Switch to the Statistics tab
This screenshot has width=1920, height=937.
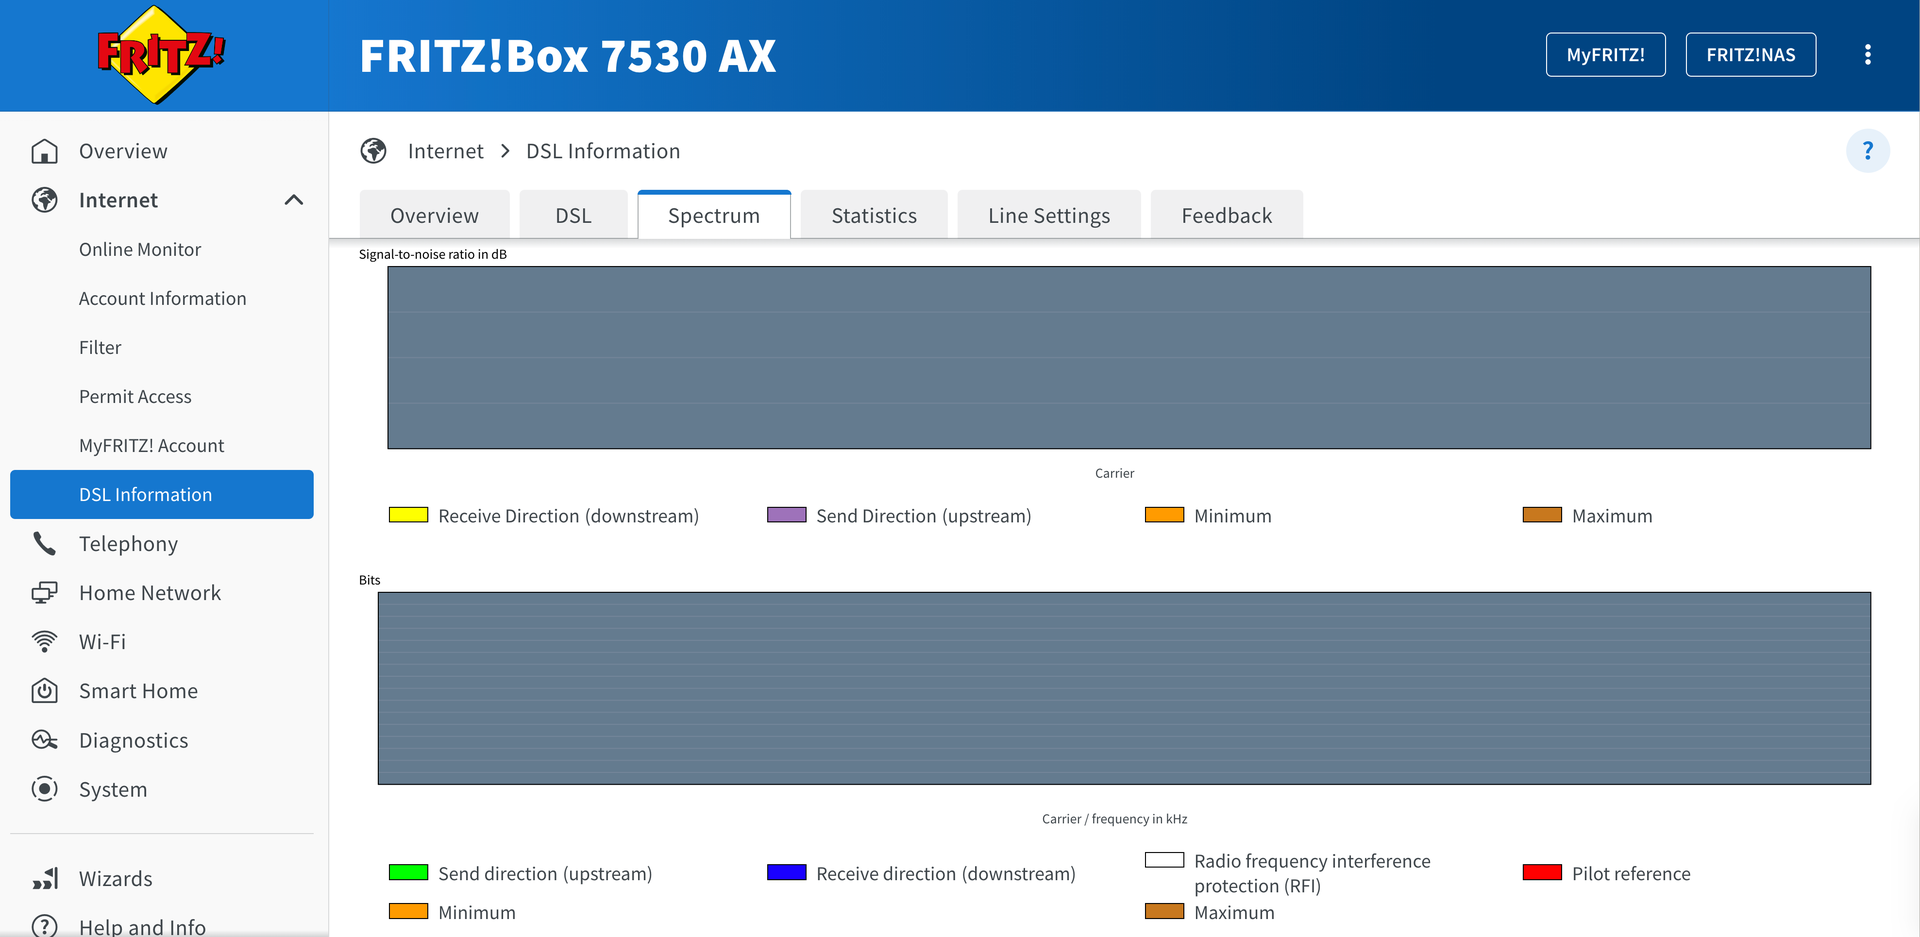pyautogui.click(x=873, y=216)
